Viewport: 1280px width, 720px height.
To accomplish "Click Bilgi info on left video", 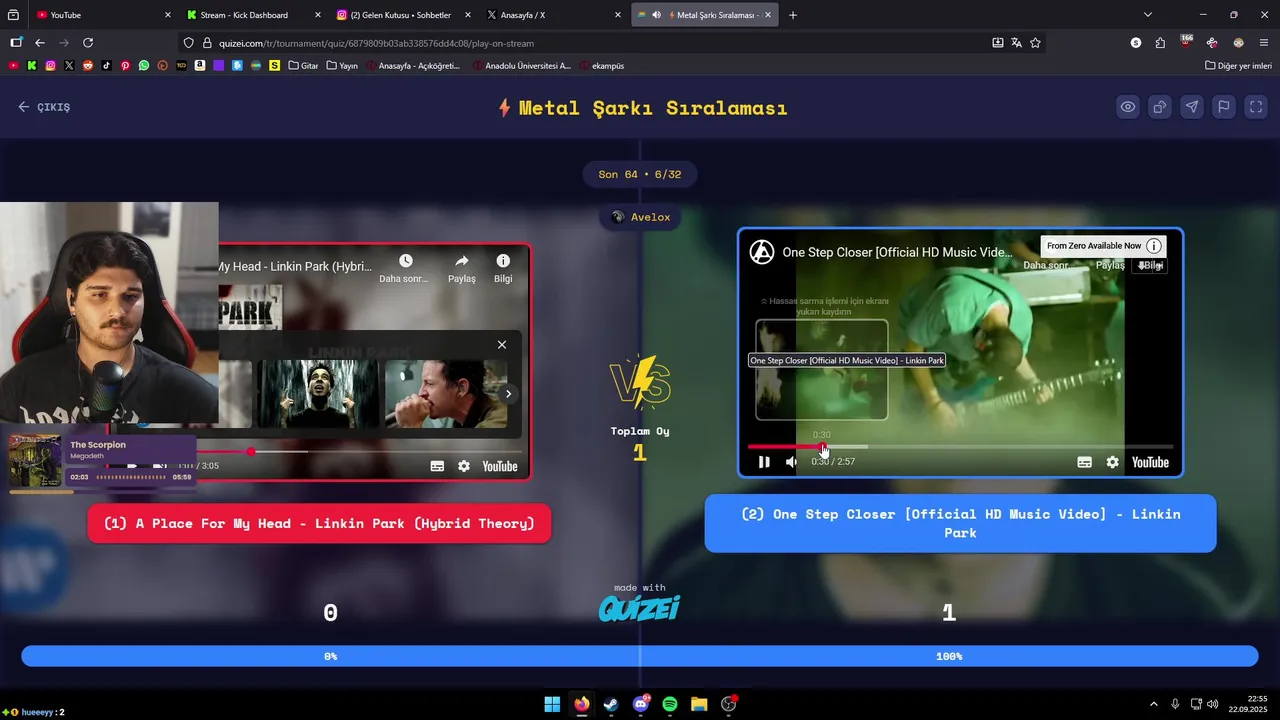I will (x=503, y=269).
